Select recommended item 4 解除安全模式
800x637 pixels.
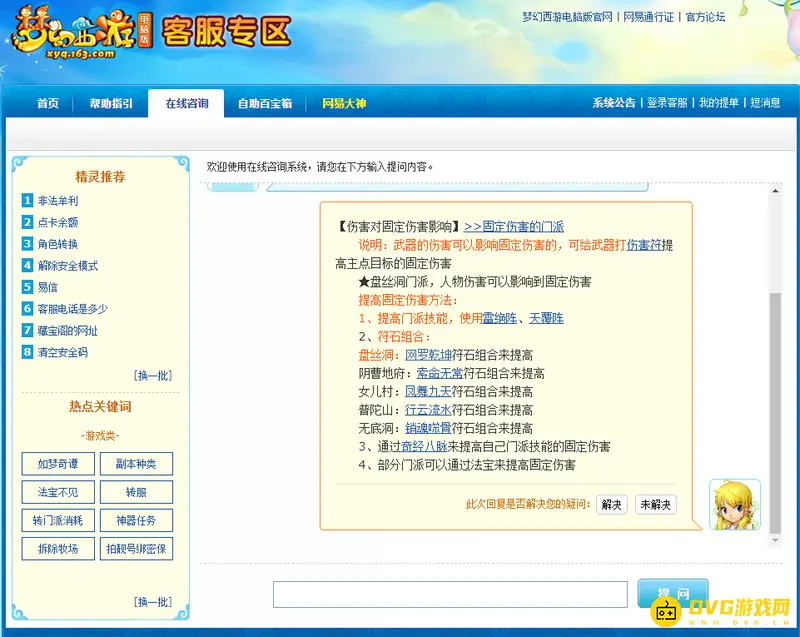pyautogui.click(x=67, y=266)
